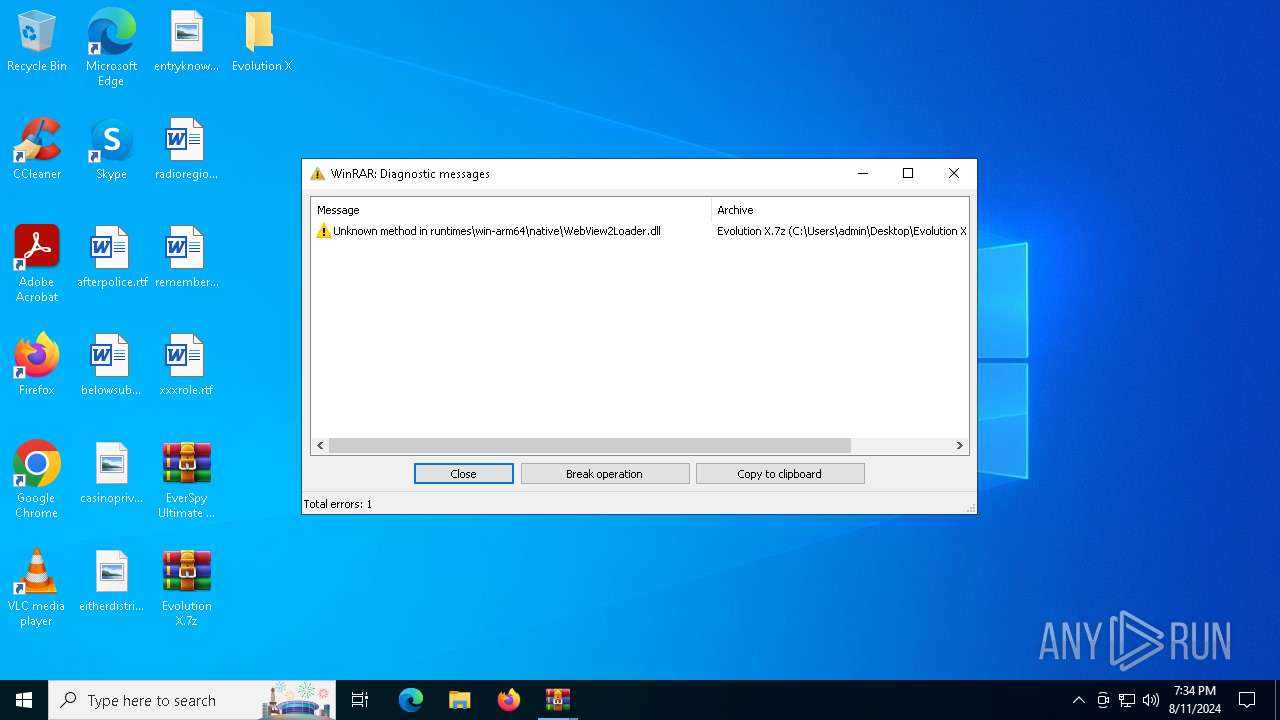Select the radioregio Word document
Image resolution: width=1280 pixels, height=720 pixels.
[186, 150]
